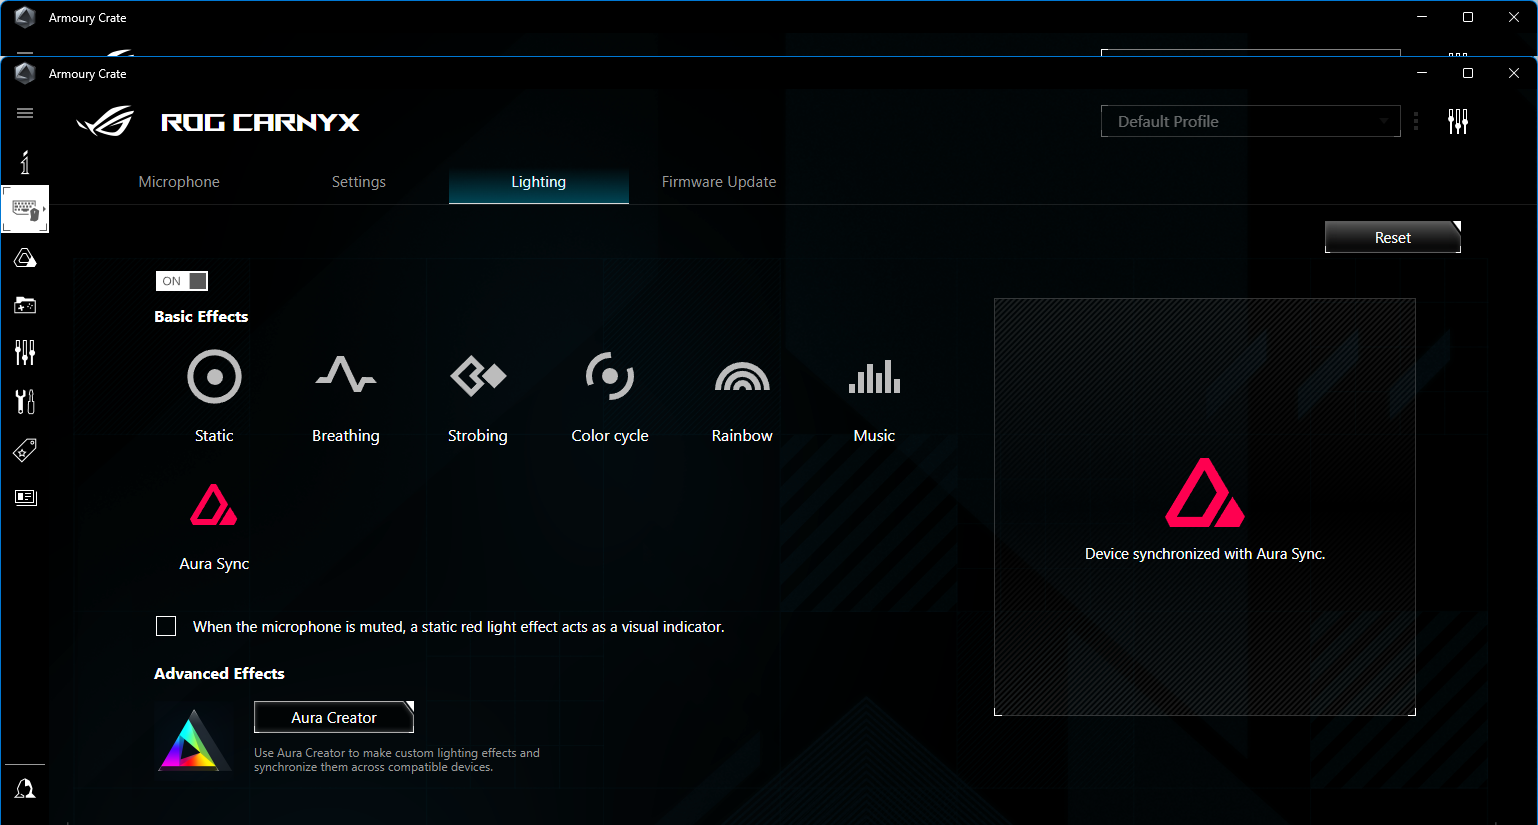Click the ROG CARNYX device title
This screenshot has height=825, width=1538.
click(260, 122)
